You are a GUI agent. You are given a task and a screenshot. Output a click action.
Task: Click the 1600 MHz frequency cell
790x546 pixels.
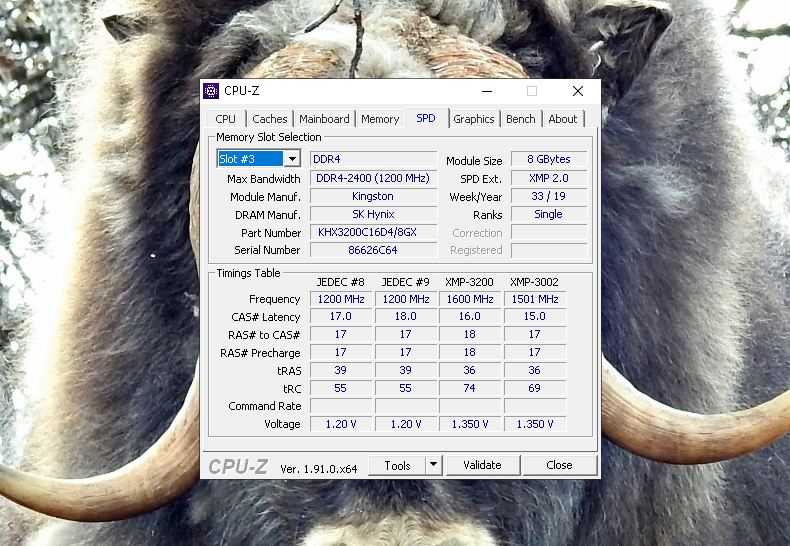tap(470, 299)
